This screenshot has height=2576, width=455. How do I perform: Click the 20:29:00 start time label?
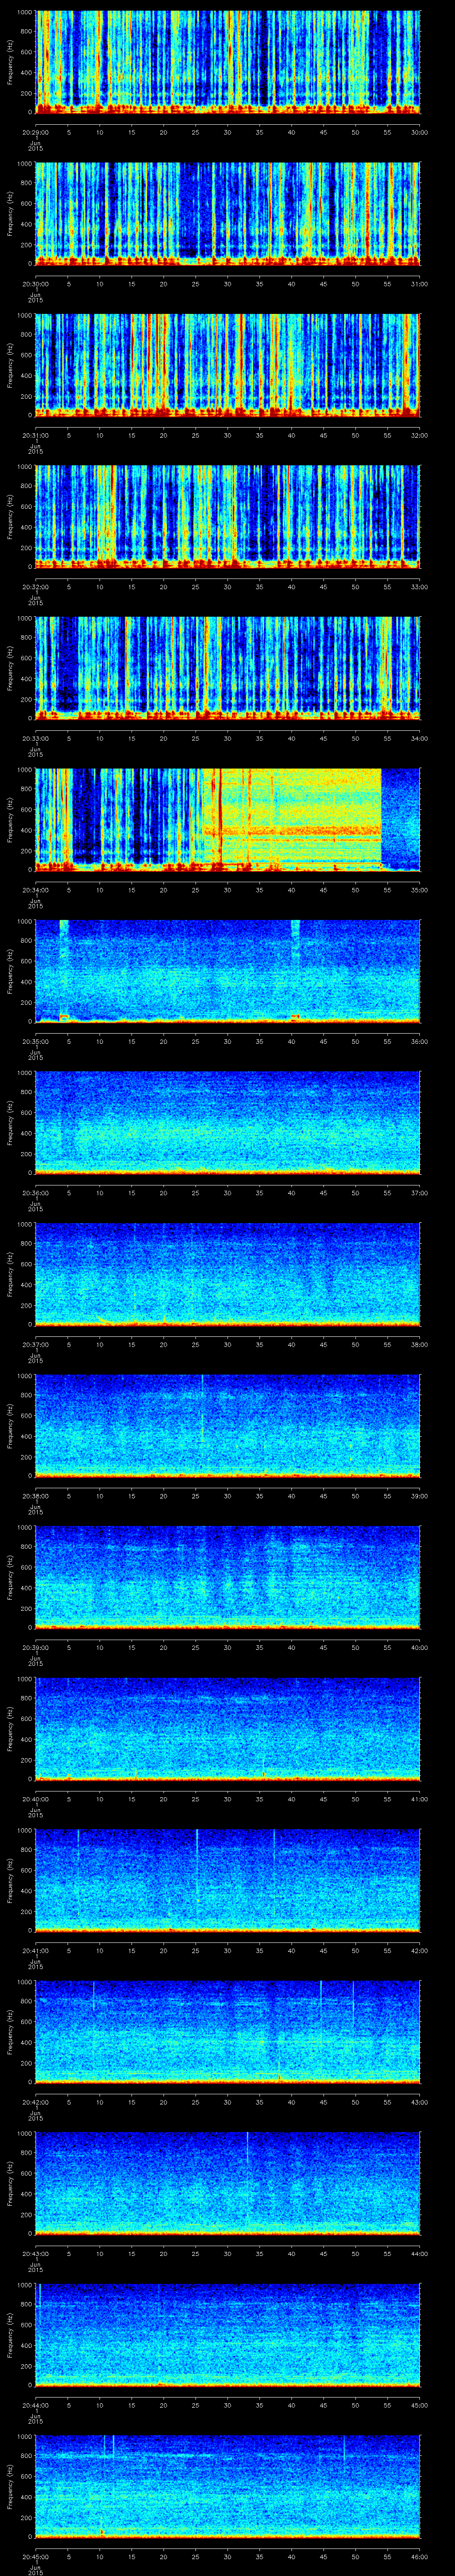pyautogui.click(x=36, y=132)
